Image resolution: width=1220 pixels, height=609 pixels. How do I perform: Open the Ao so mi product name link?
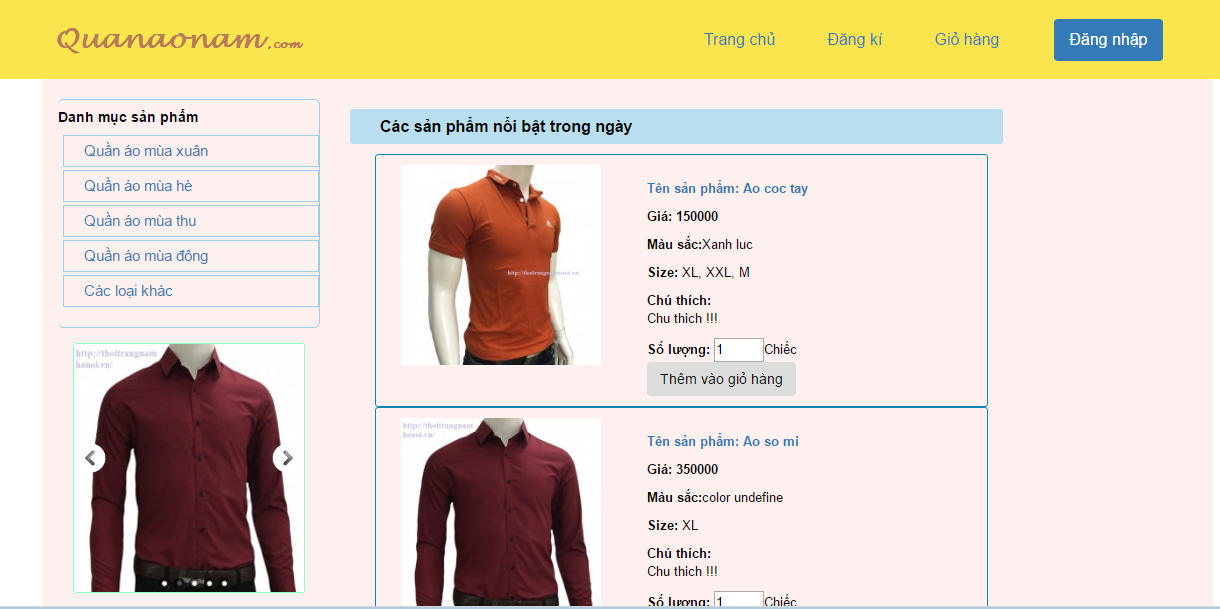(x=722, y=441)
